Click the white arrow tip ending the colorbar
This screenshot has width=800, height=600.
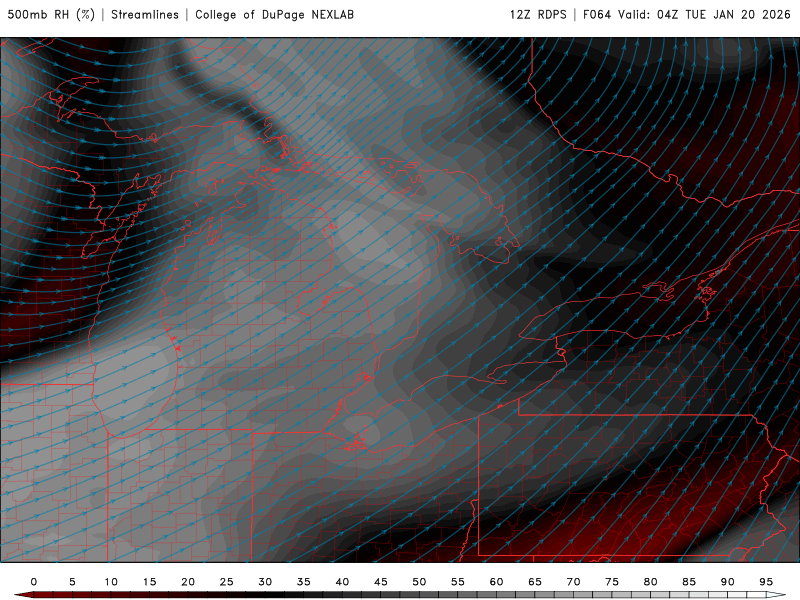click(777, 595)
